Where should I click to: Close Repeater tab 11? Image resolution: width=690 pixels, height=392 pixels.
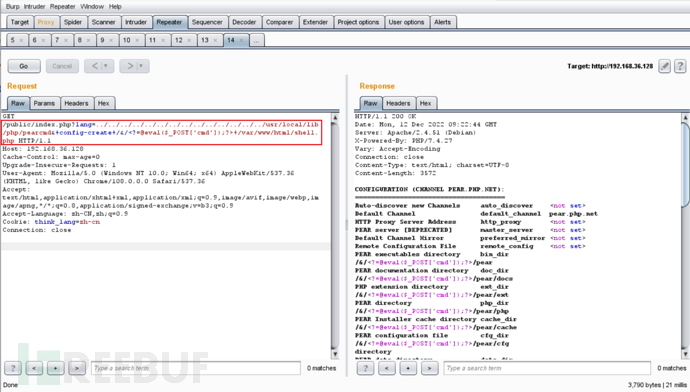[163, 40]
